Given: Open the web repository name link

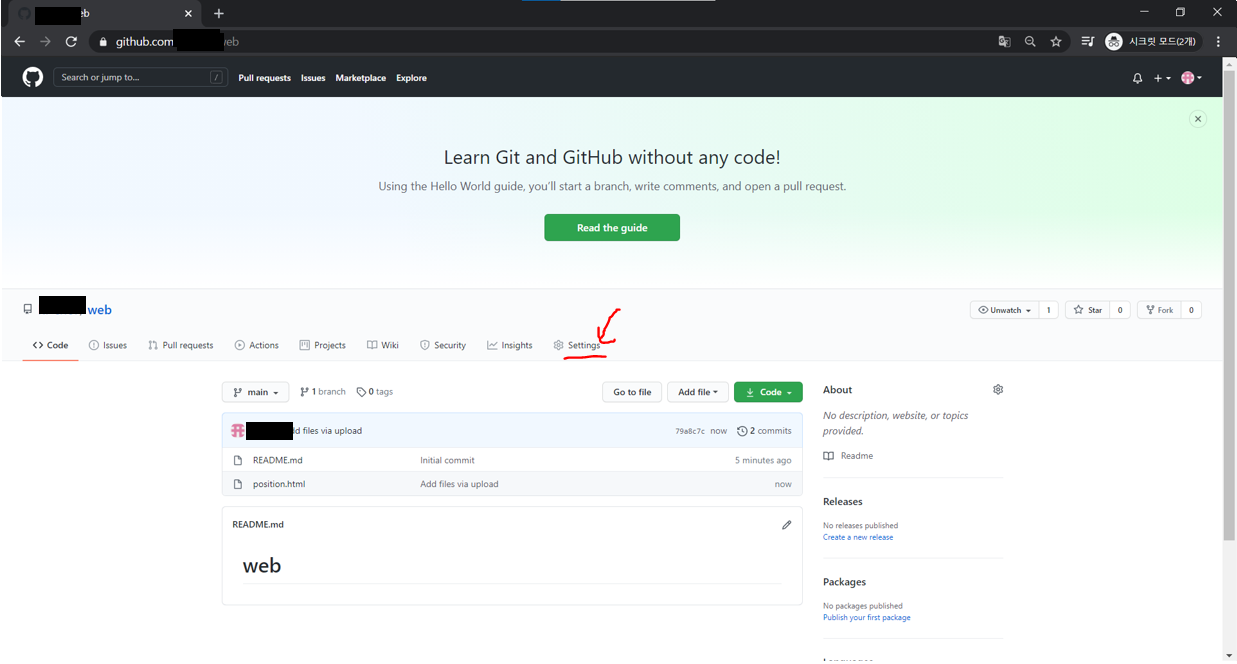Looking at the screenshot, I should (100, 310).
